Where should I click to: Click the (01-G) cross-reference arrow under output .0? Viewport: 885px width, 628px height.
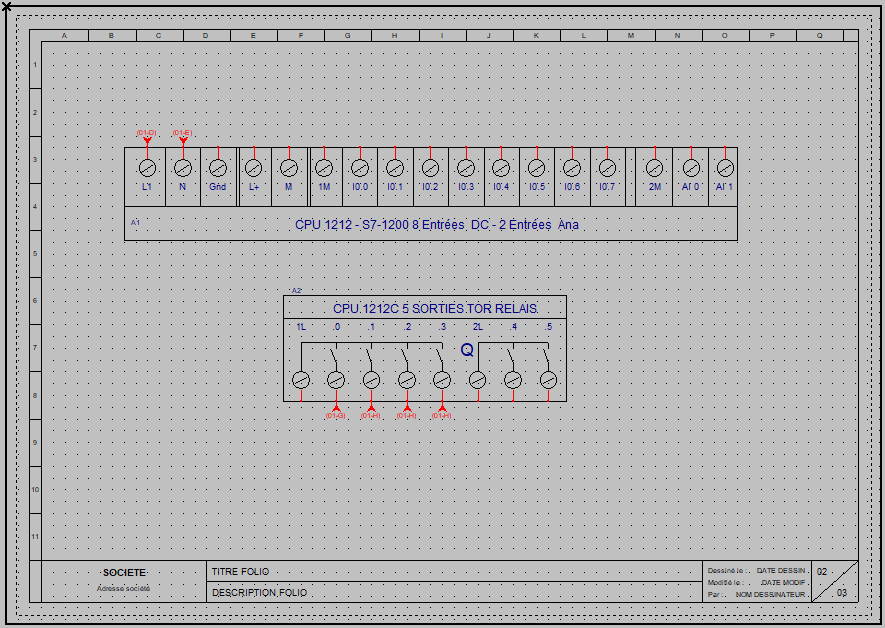coord(336,410)
